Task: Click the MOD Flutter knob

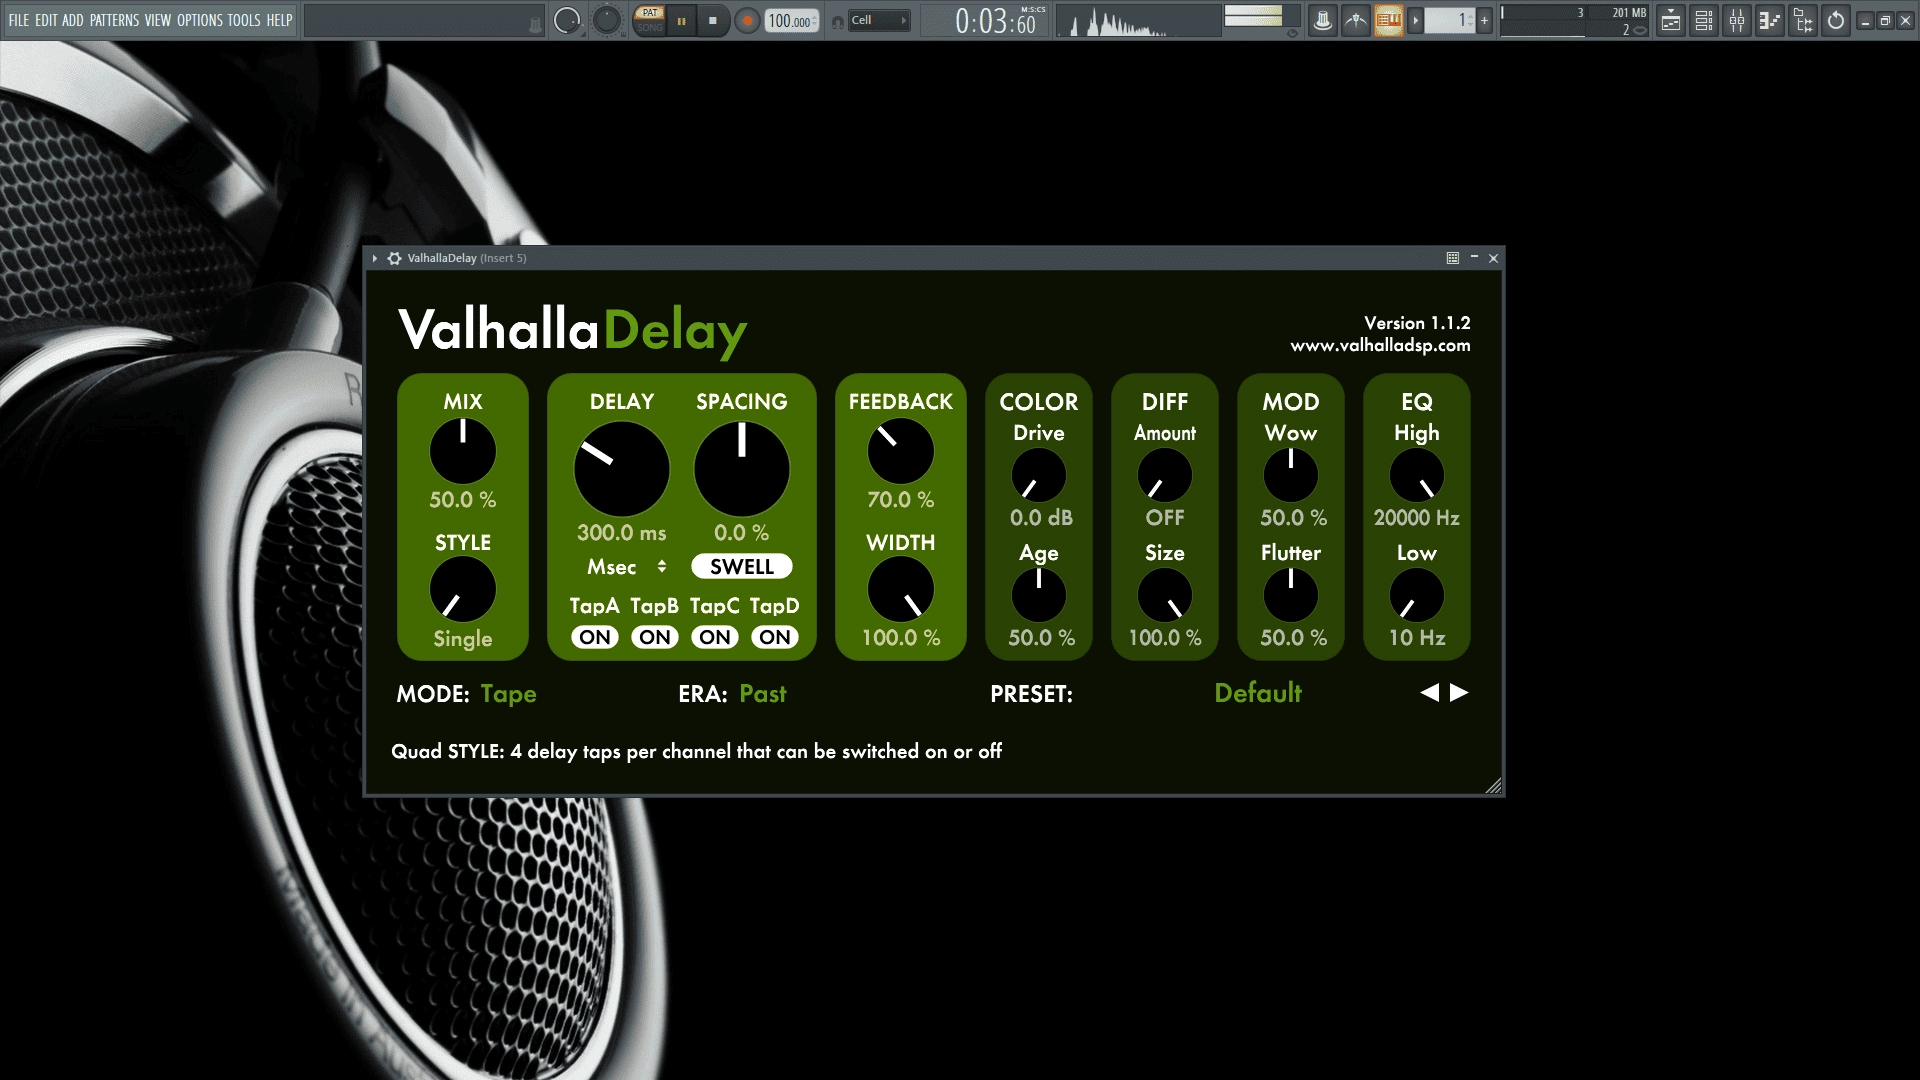Action: click(1291, 595)
